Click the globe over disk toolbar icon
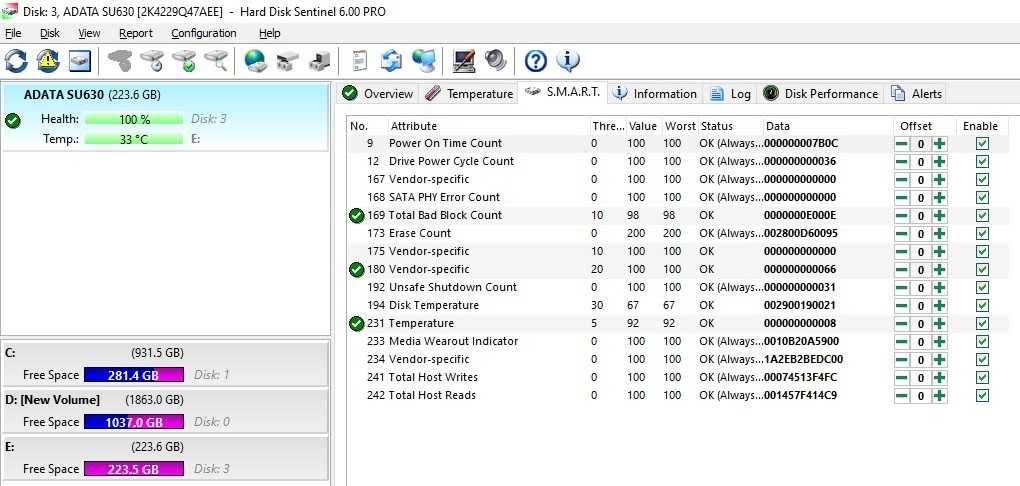Viewport: 1020px width, 486px height. tap(256, 61)
